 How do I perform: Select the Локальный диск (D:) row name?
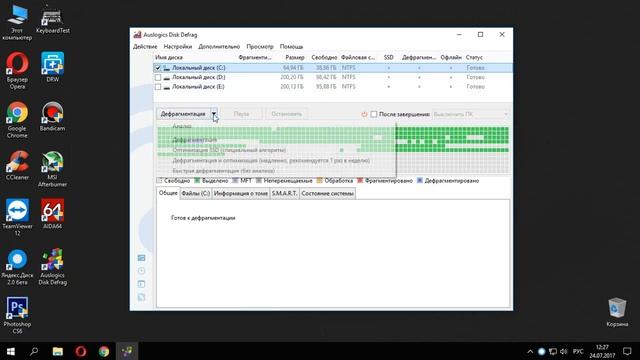198,77
